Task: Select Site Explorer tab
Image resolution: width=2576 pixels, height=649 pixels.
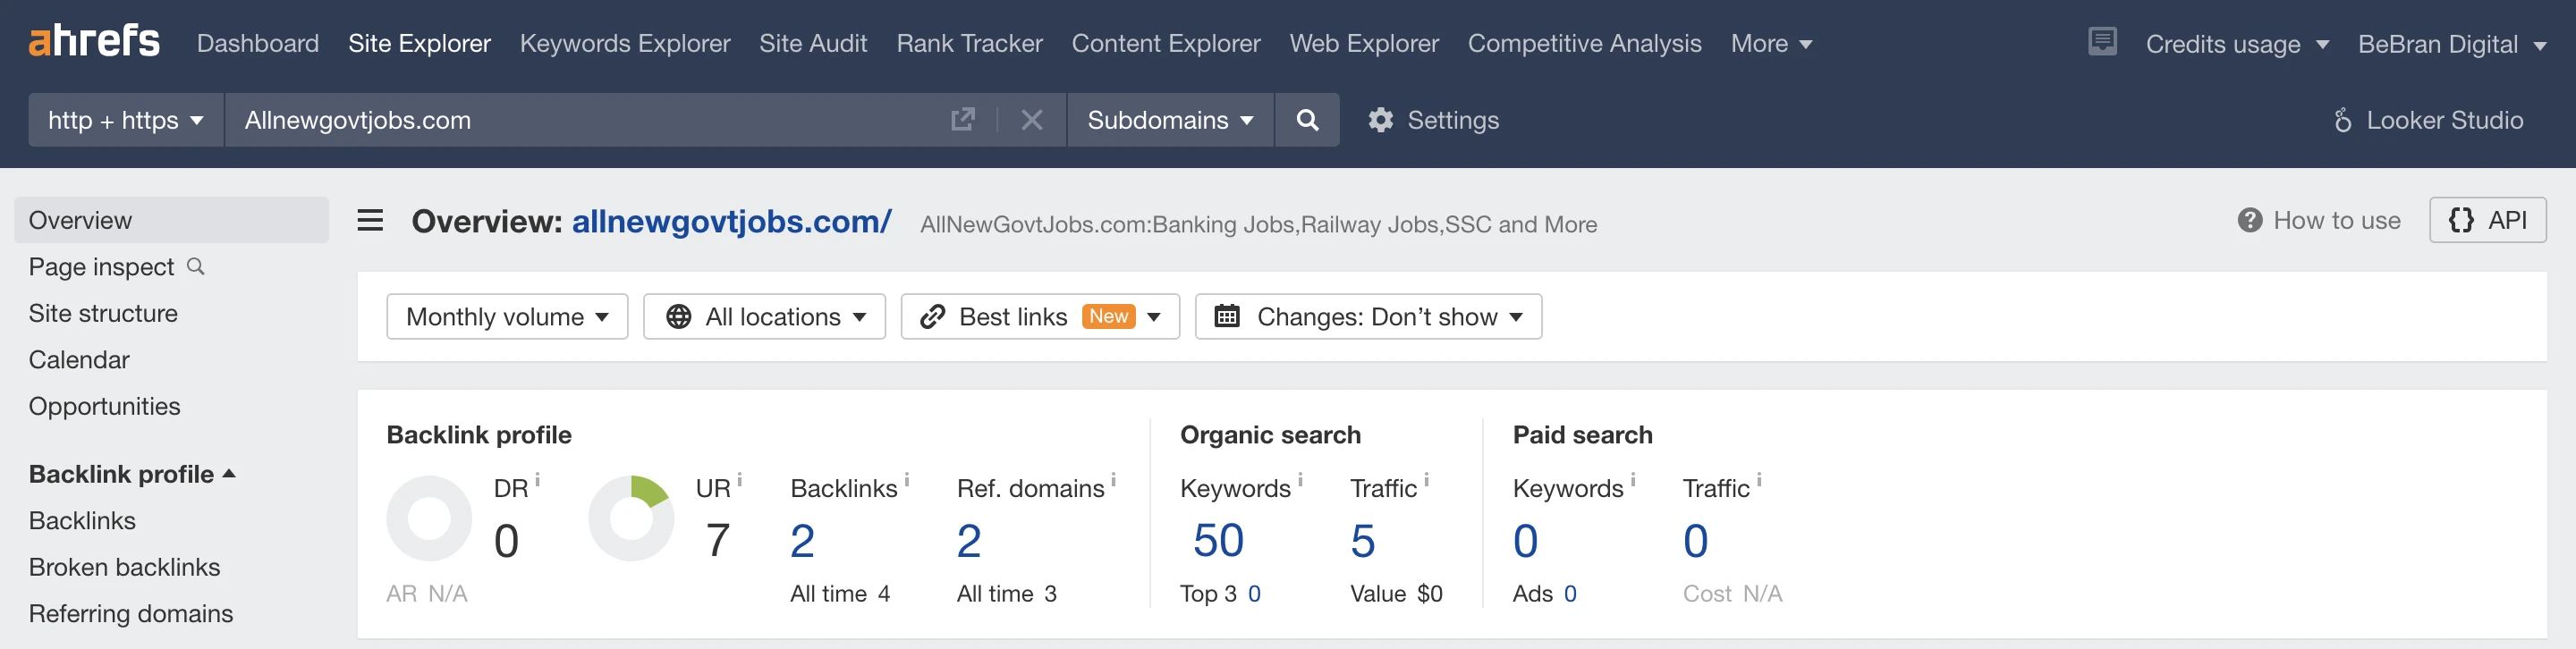Action: click(x=419, y=43)
